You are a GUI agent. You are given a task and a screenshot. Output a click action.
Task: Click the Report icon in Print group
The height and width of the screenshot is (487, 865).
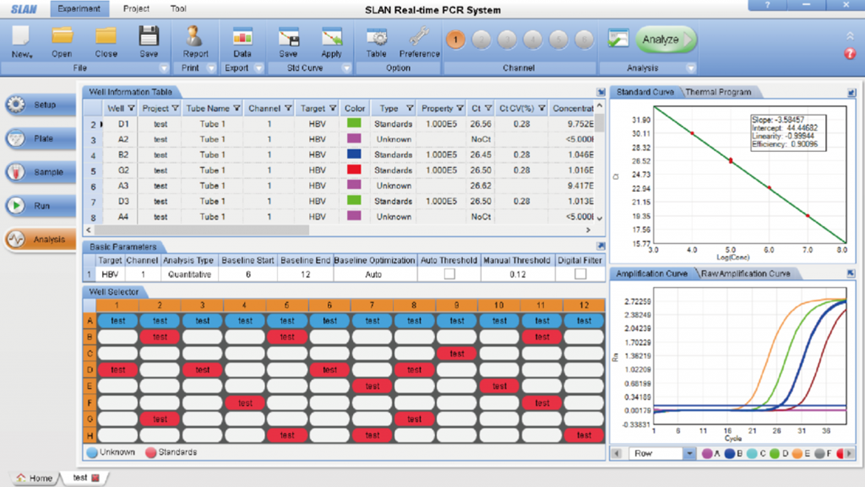195,39
